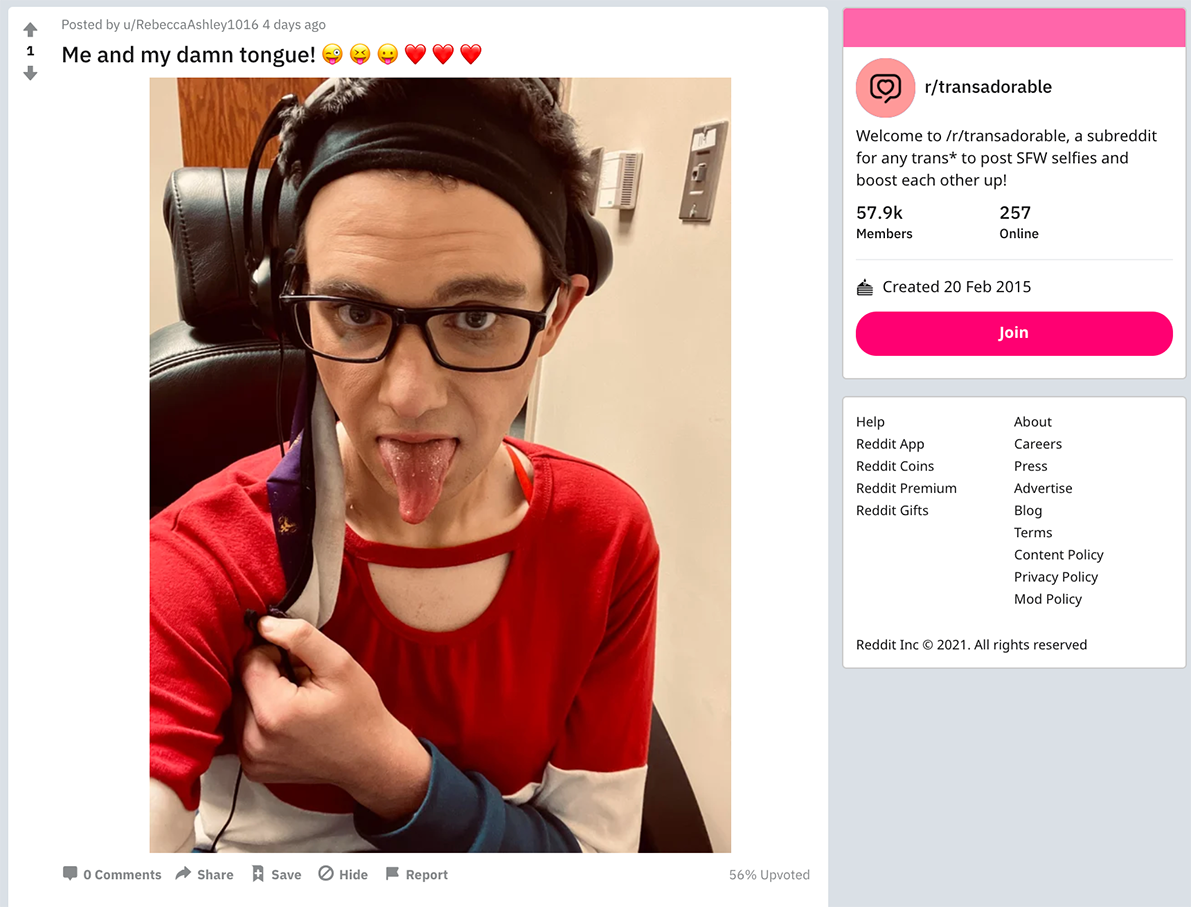Click the cake icon beside Created date
This screenshot has height=907, width=1191.
tap(864, 287)
